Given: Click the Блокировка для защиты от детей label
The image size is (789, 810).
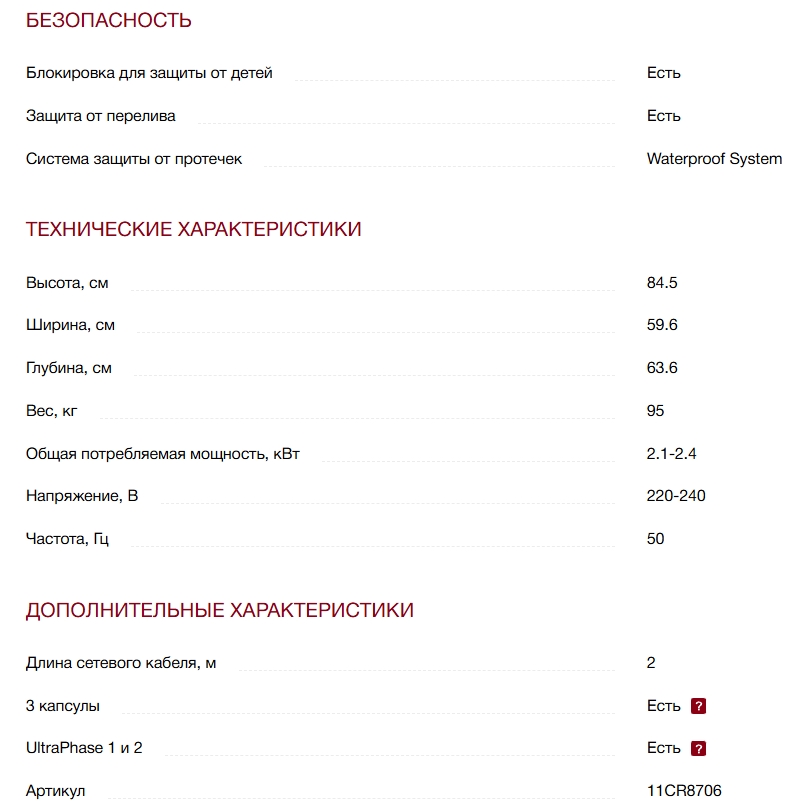Looking at the screenshot, I should [x=149, y=73].
